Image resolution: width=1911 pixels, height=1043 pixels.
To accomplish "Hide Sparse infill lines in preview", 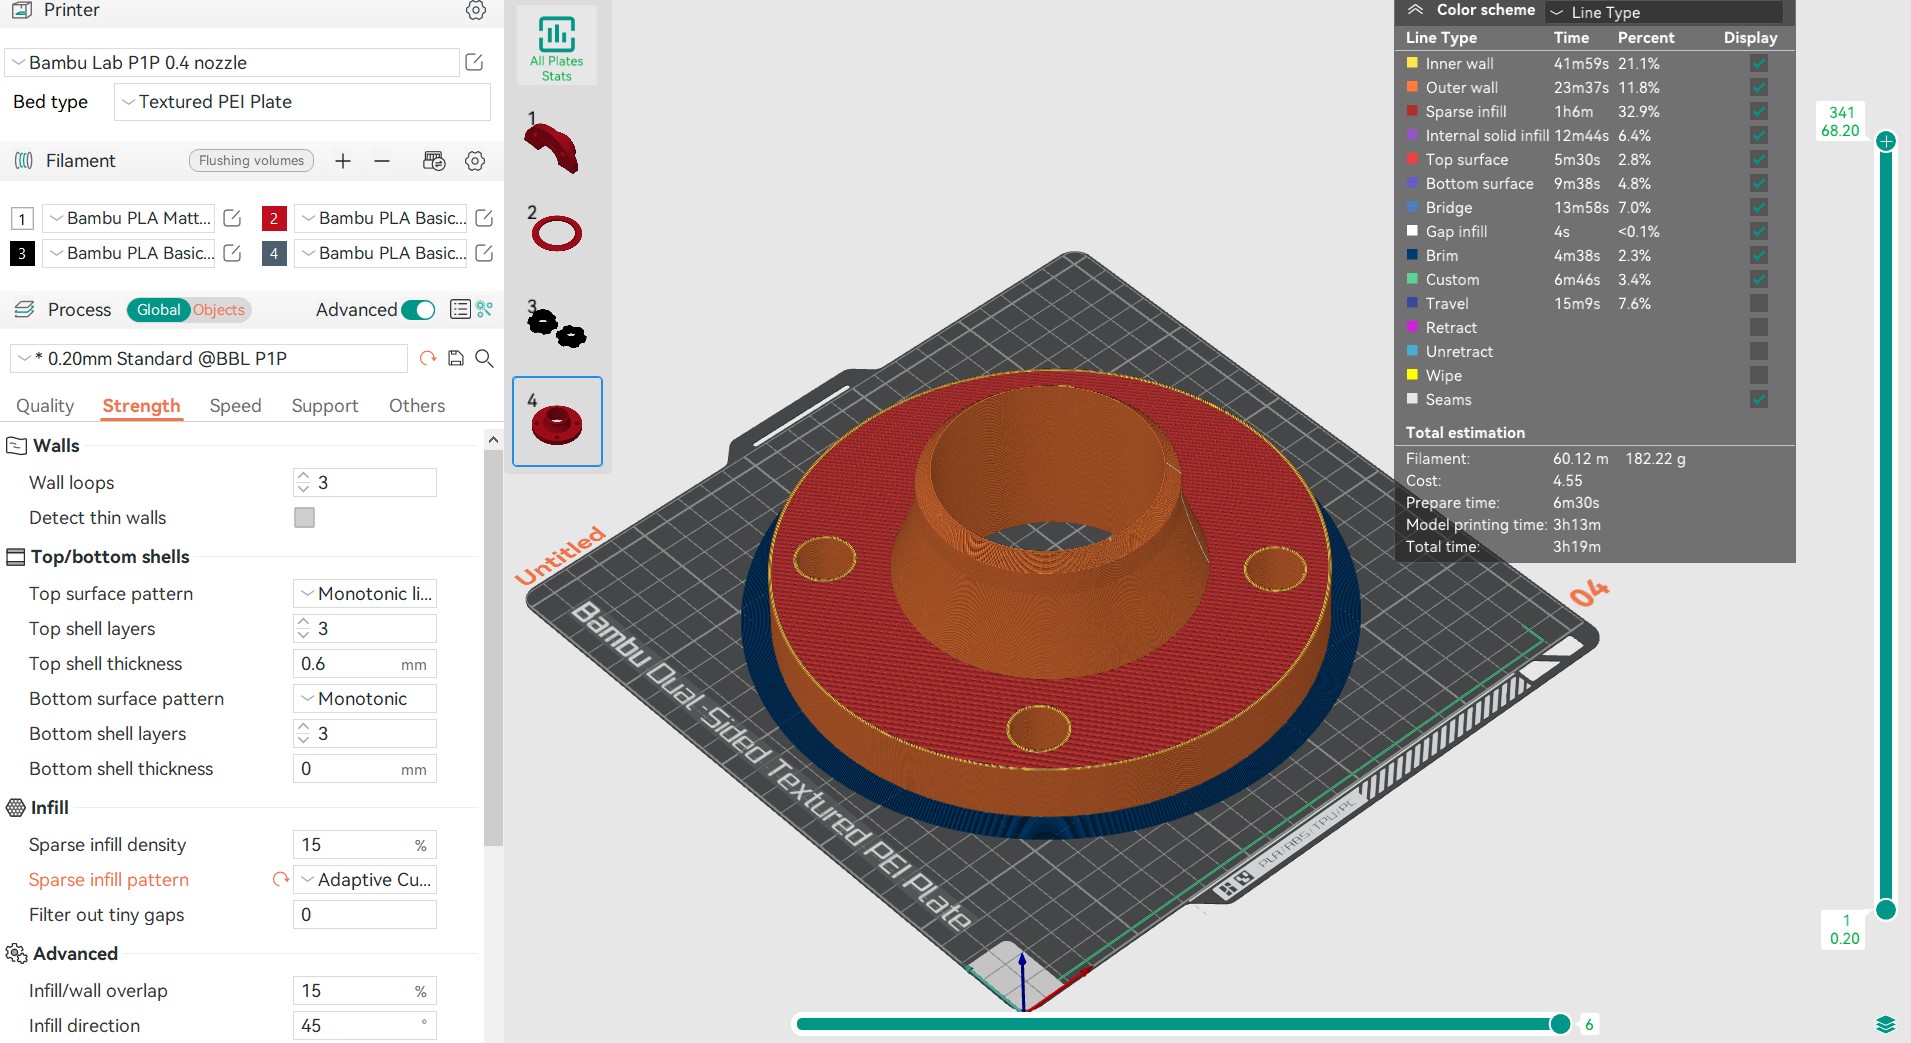I will pos(1759,111).
